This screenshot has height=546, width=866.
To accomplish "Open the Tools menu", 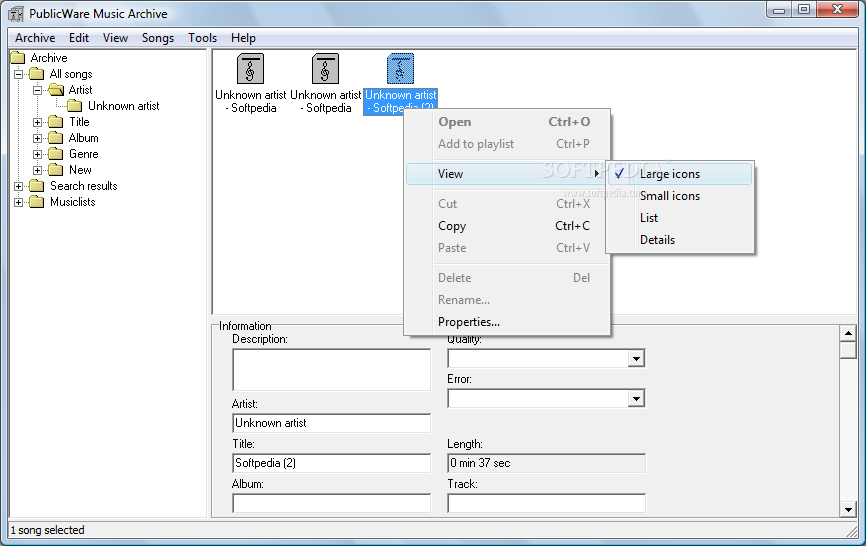I will (202, 38).
